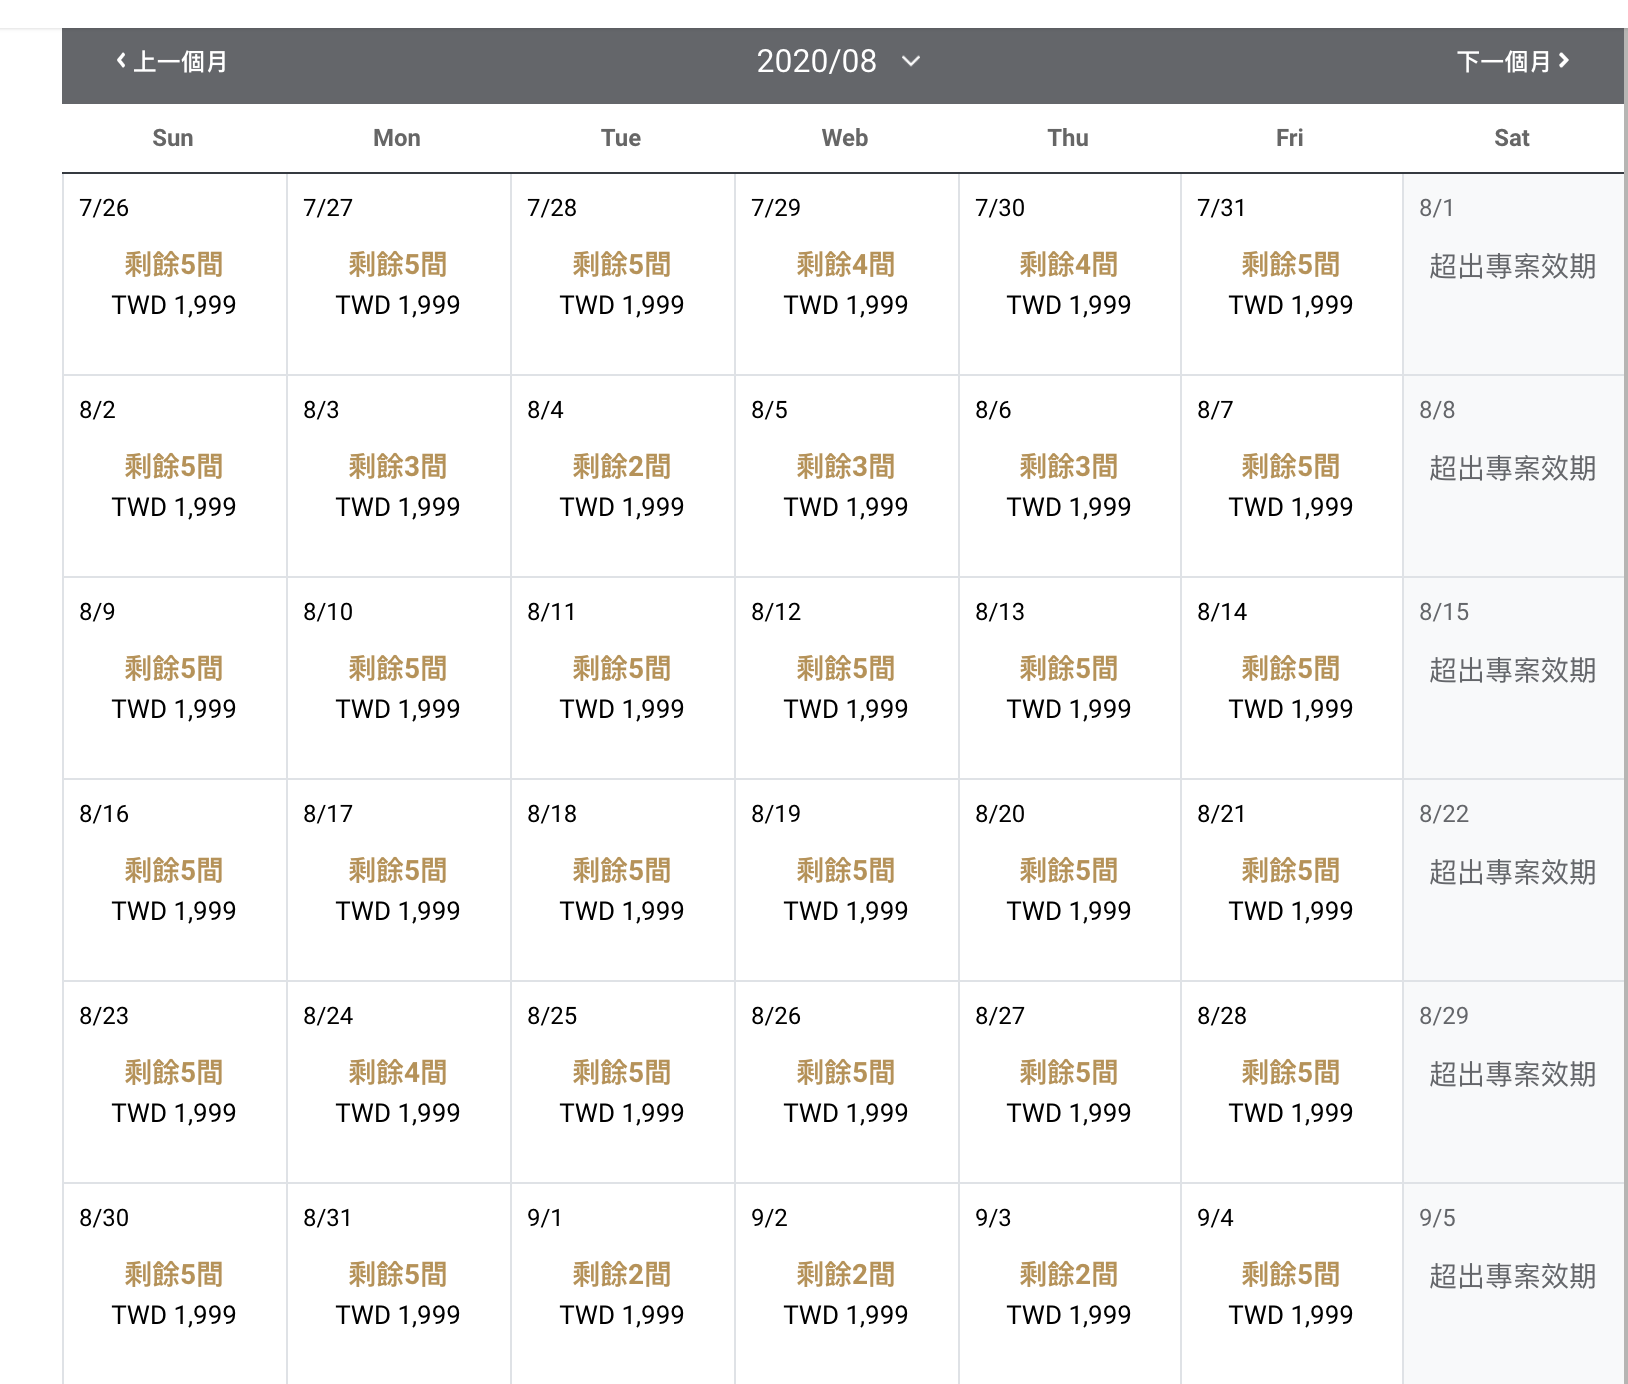Click the Sun column header
1628x1384 pixels.
(173, 138)
